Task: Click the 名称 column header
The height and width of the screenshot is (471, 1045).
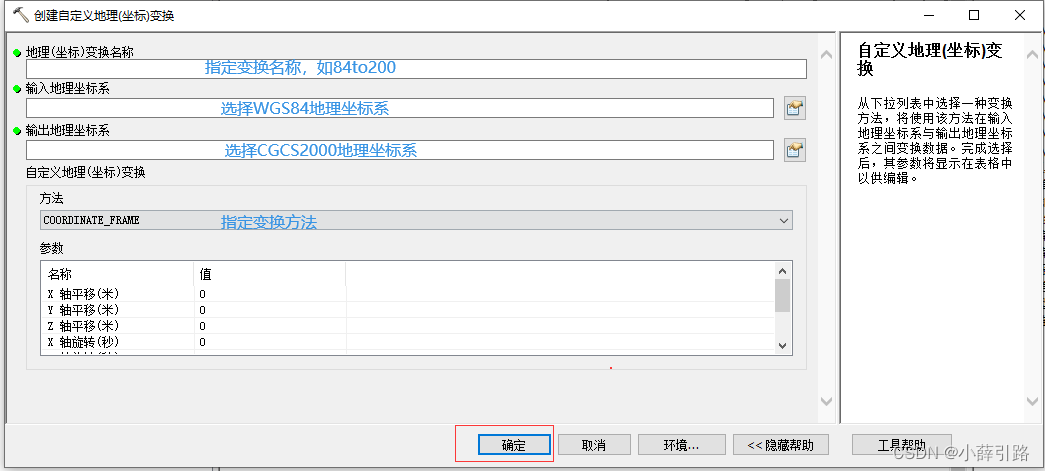Action: pyautogui.click(x=117, y=274)
